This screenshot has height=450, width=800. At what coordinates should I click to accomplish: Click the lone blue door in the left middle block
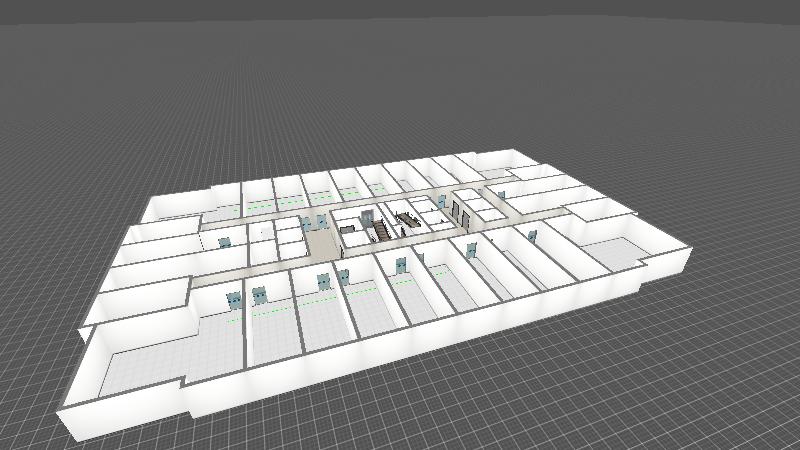coord(224,242)
